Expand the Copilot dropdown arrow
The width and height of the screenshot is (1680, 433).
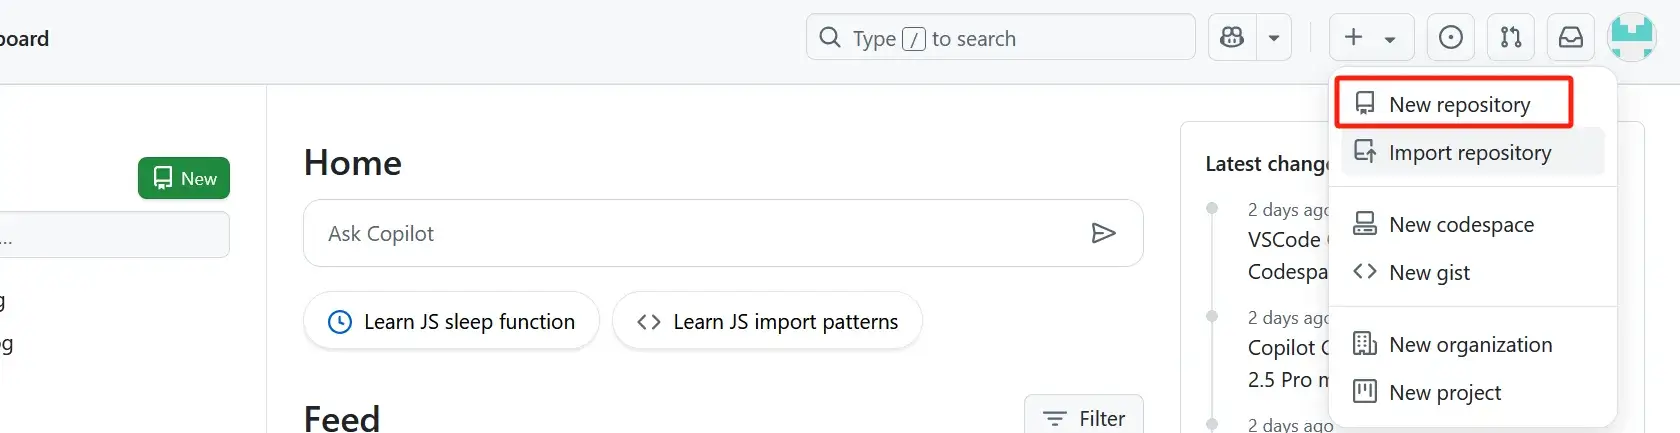point(1274,38)
